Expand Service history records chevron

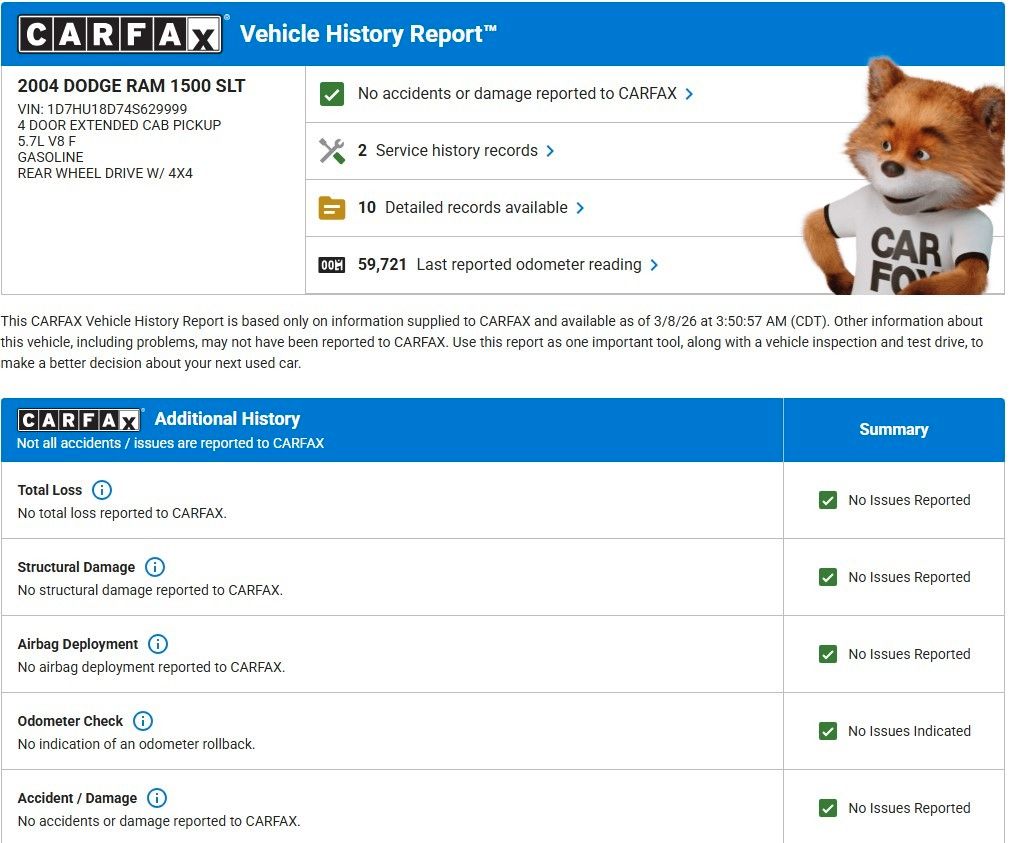(551, 151)
